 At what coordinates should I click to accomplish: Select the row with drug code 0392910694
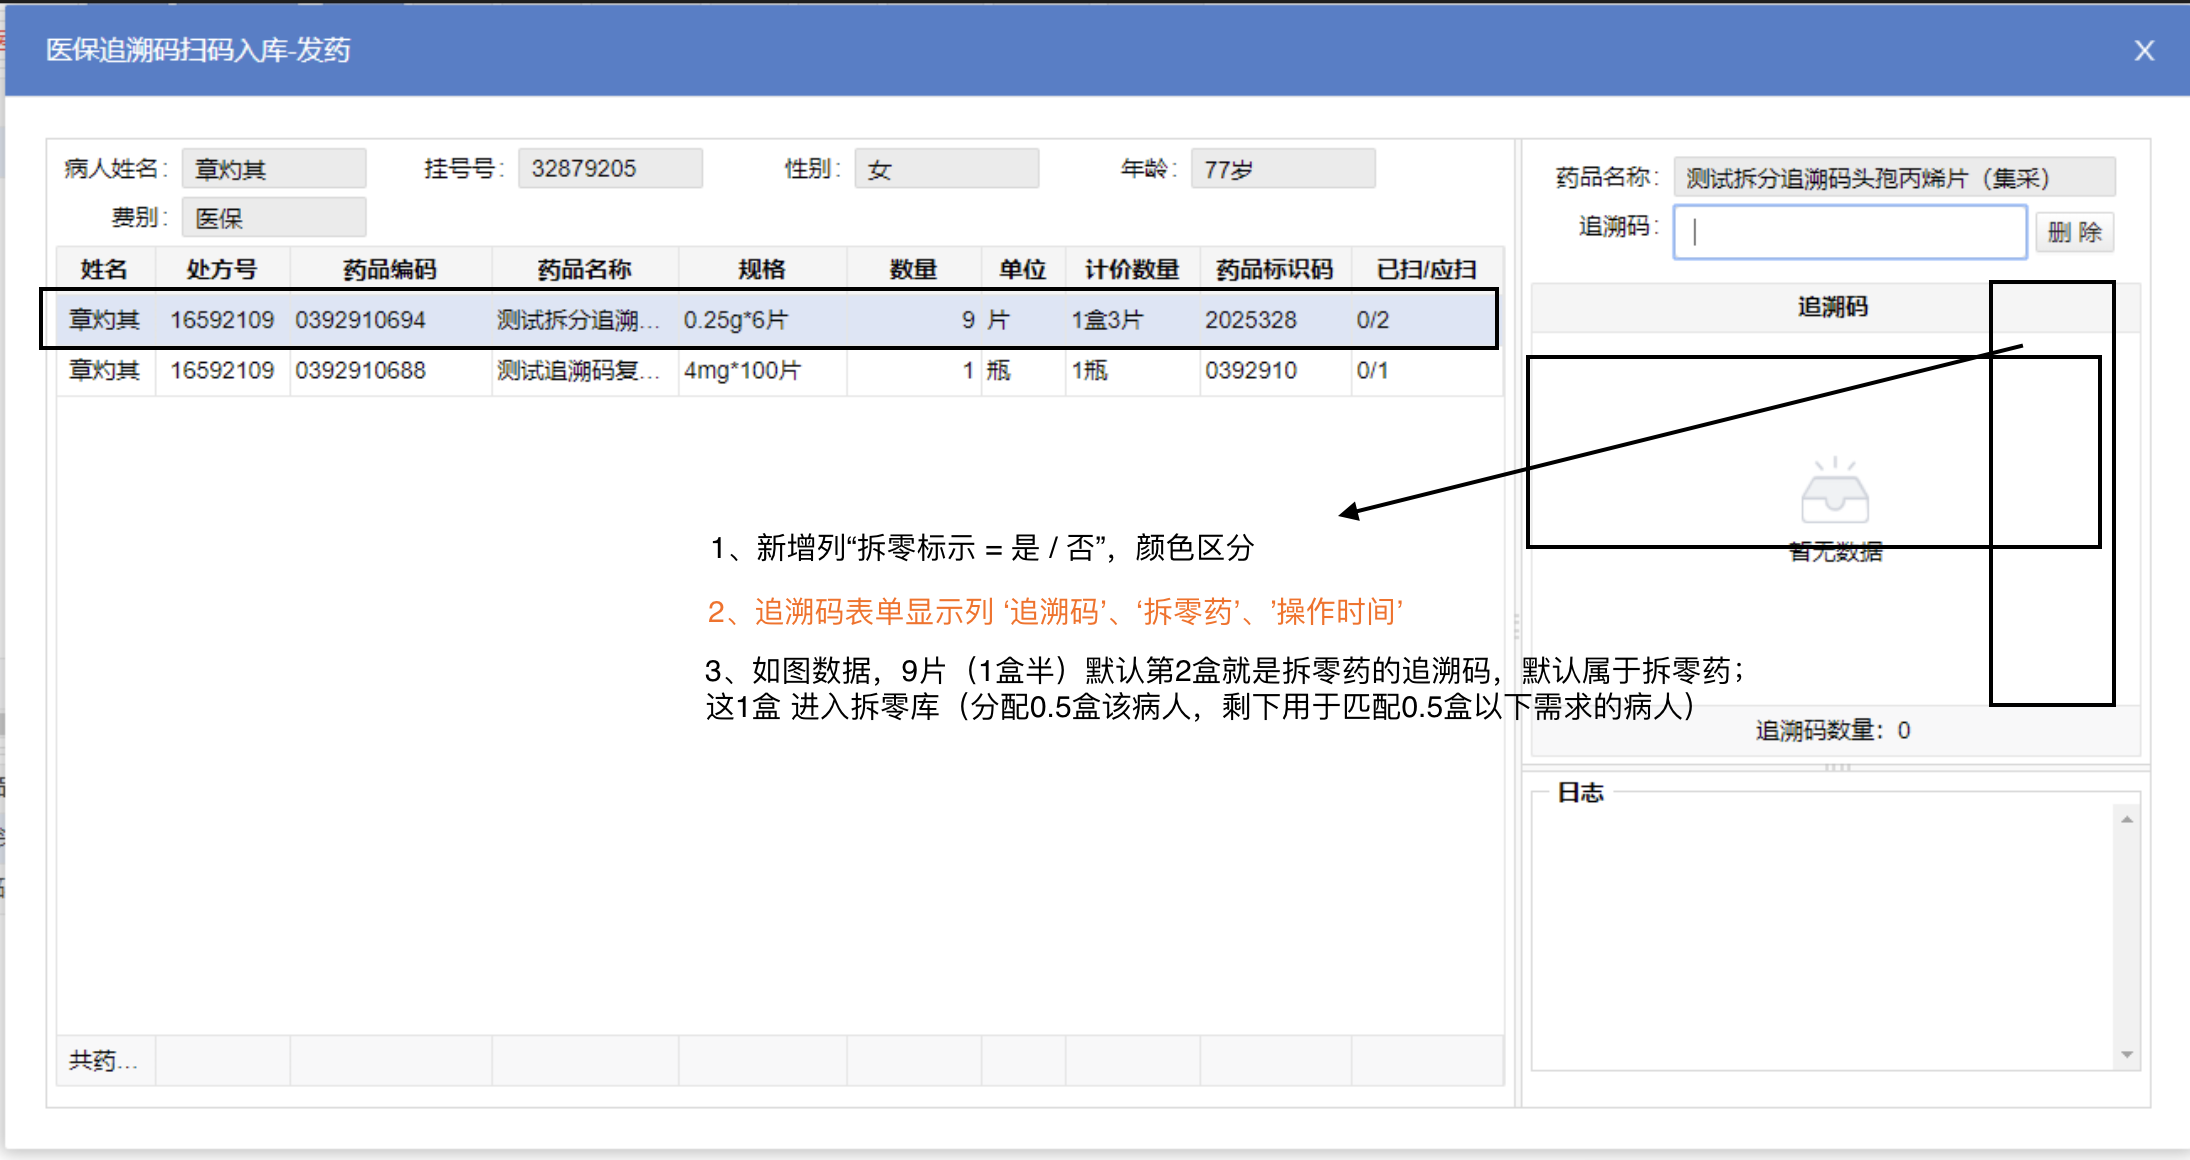pos(360,320)
